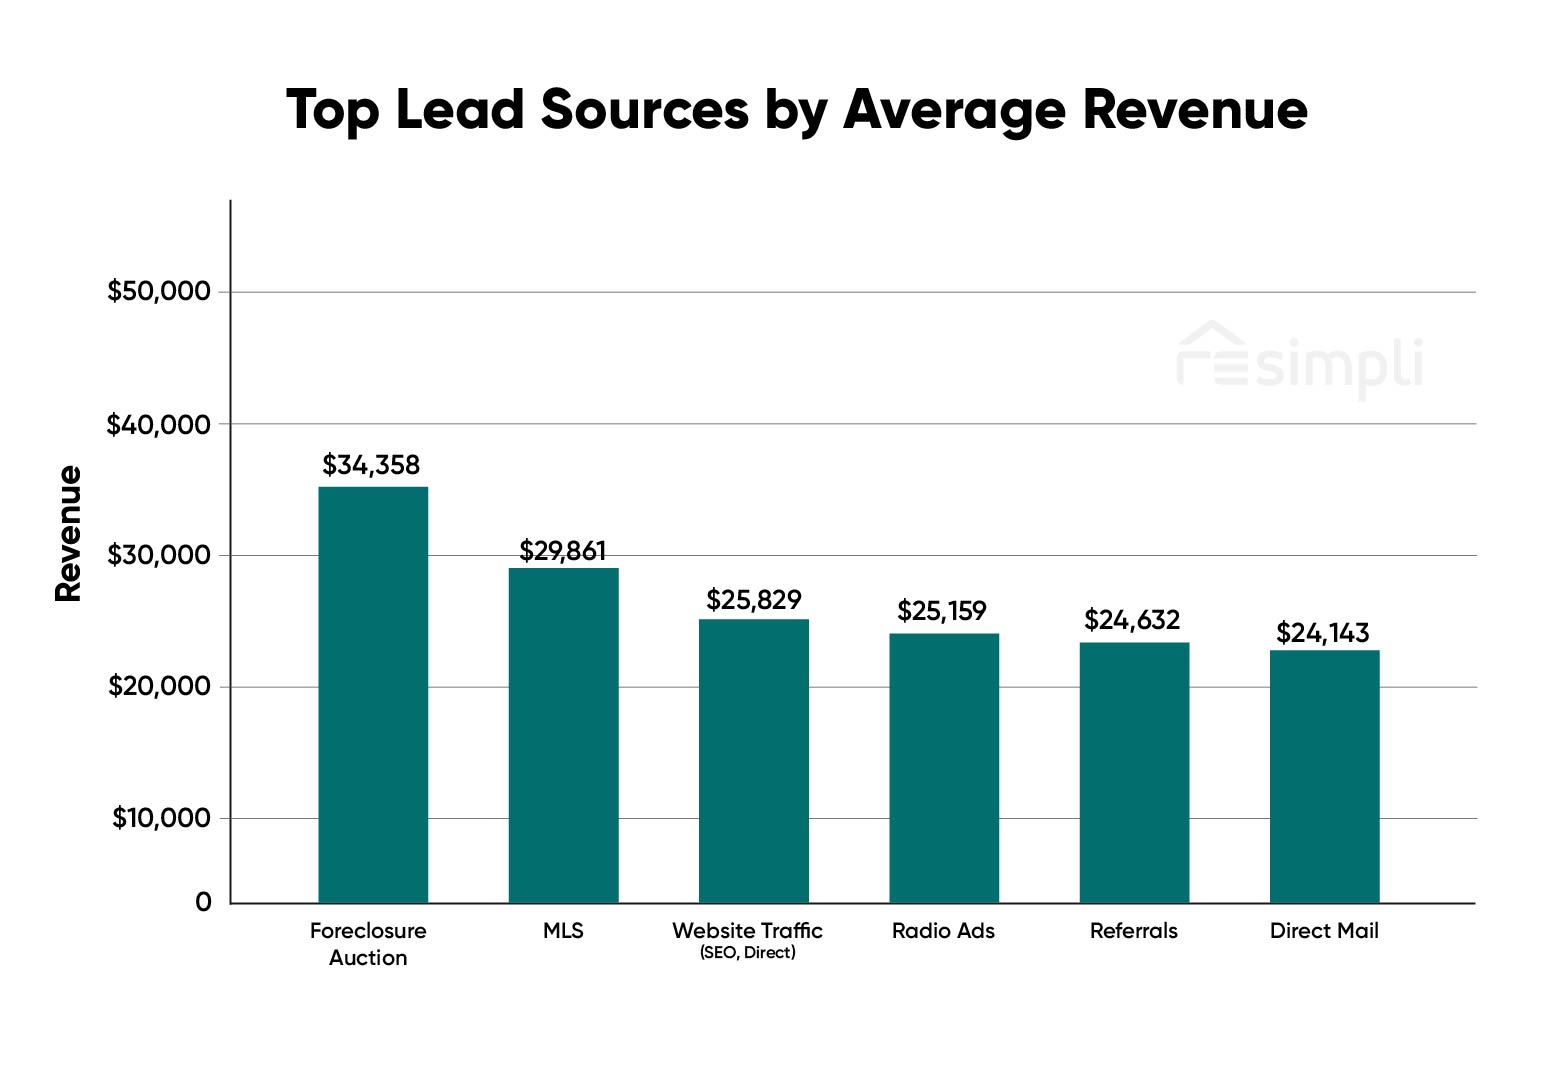Image resolution: width=1561 pixels, height=1080 pixels.
Task: Click the '$50,000' axis tick label
Action: coord(159,291)
